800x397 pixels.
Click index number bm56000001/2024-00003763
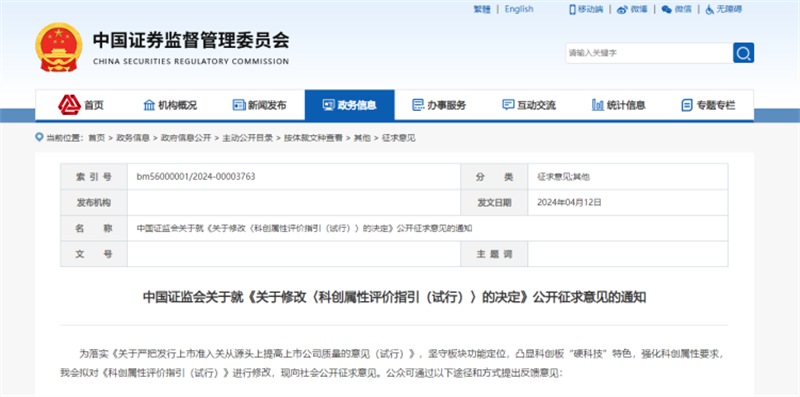click(196, 177)
